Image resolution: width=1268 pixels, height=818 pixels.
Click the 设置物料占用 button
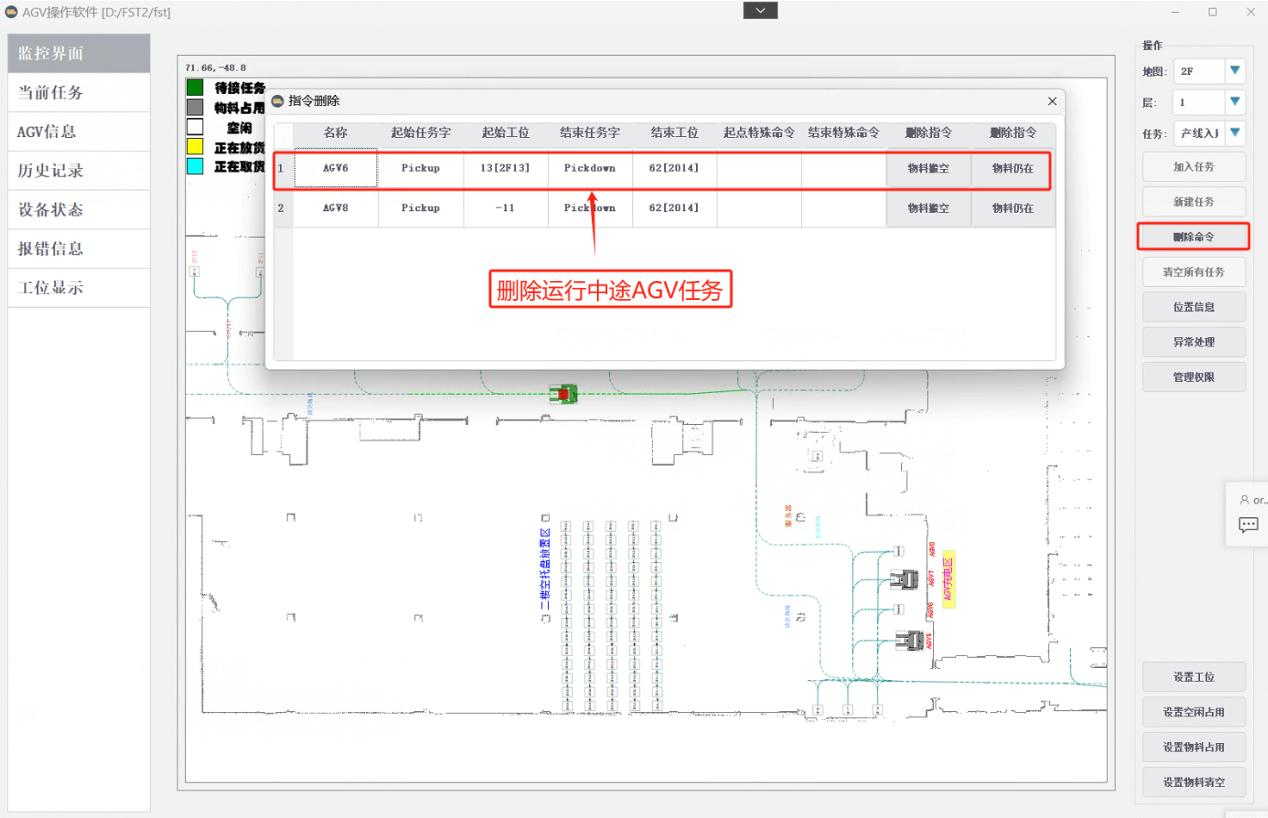coord(1195,747)
